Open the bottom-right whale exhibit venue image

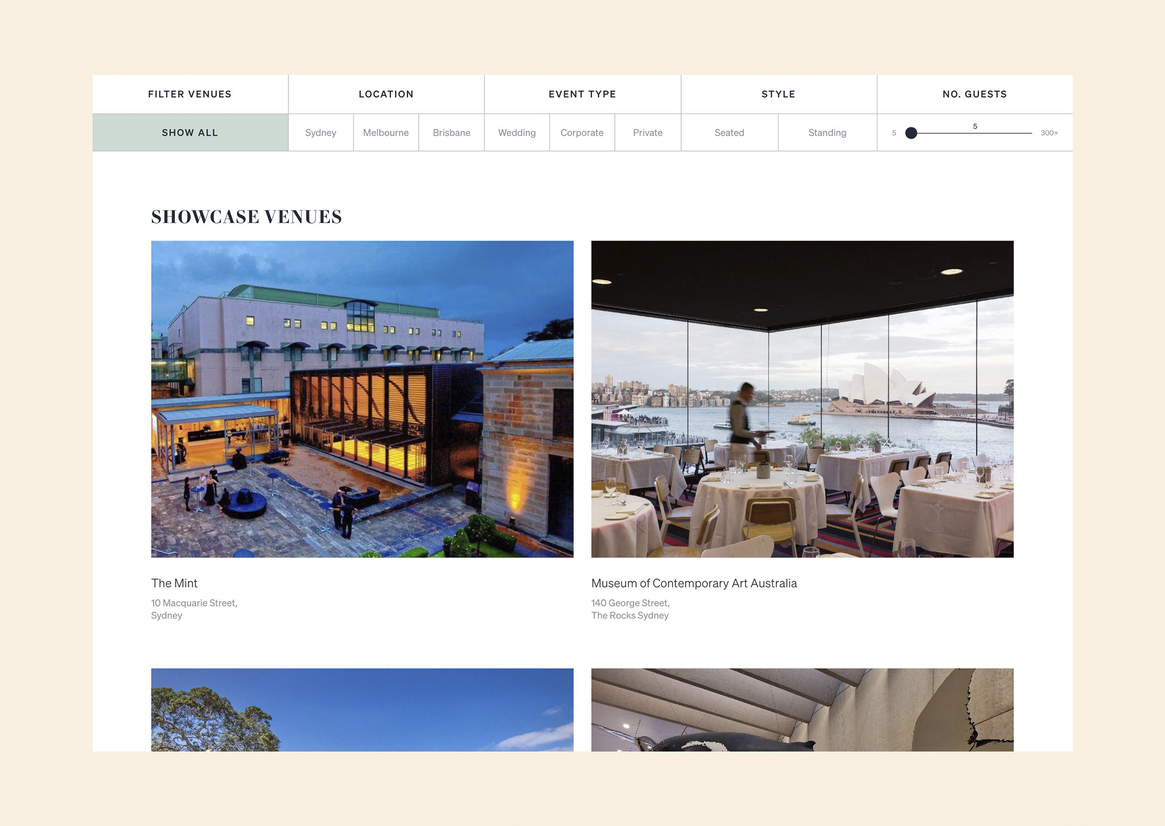(x=802, y=709)
